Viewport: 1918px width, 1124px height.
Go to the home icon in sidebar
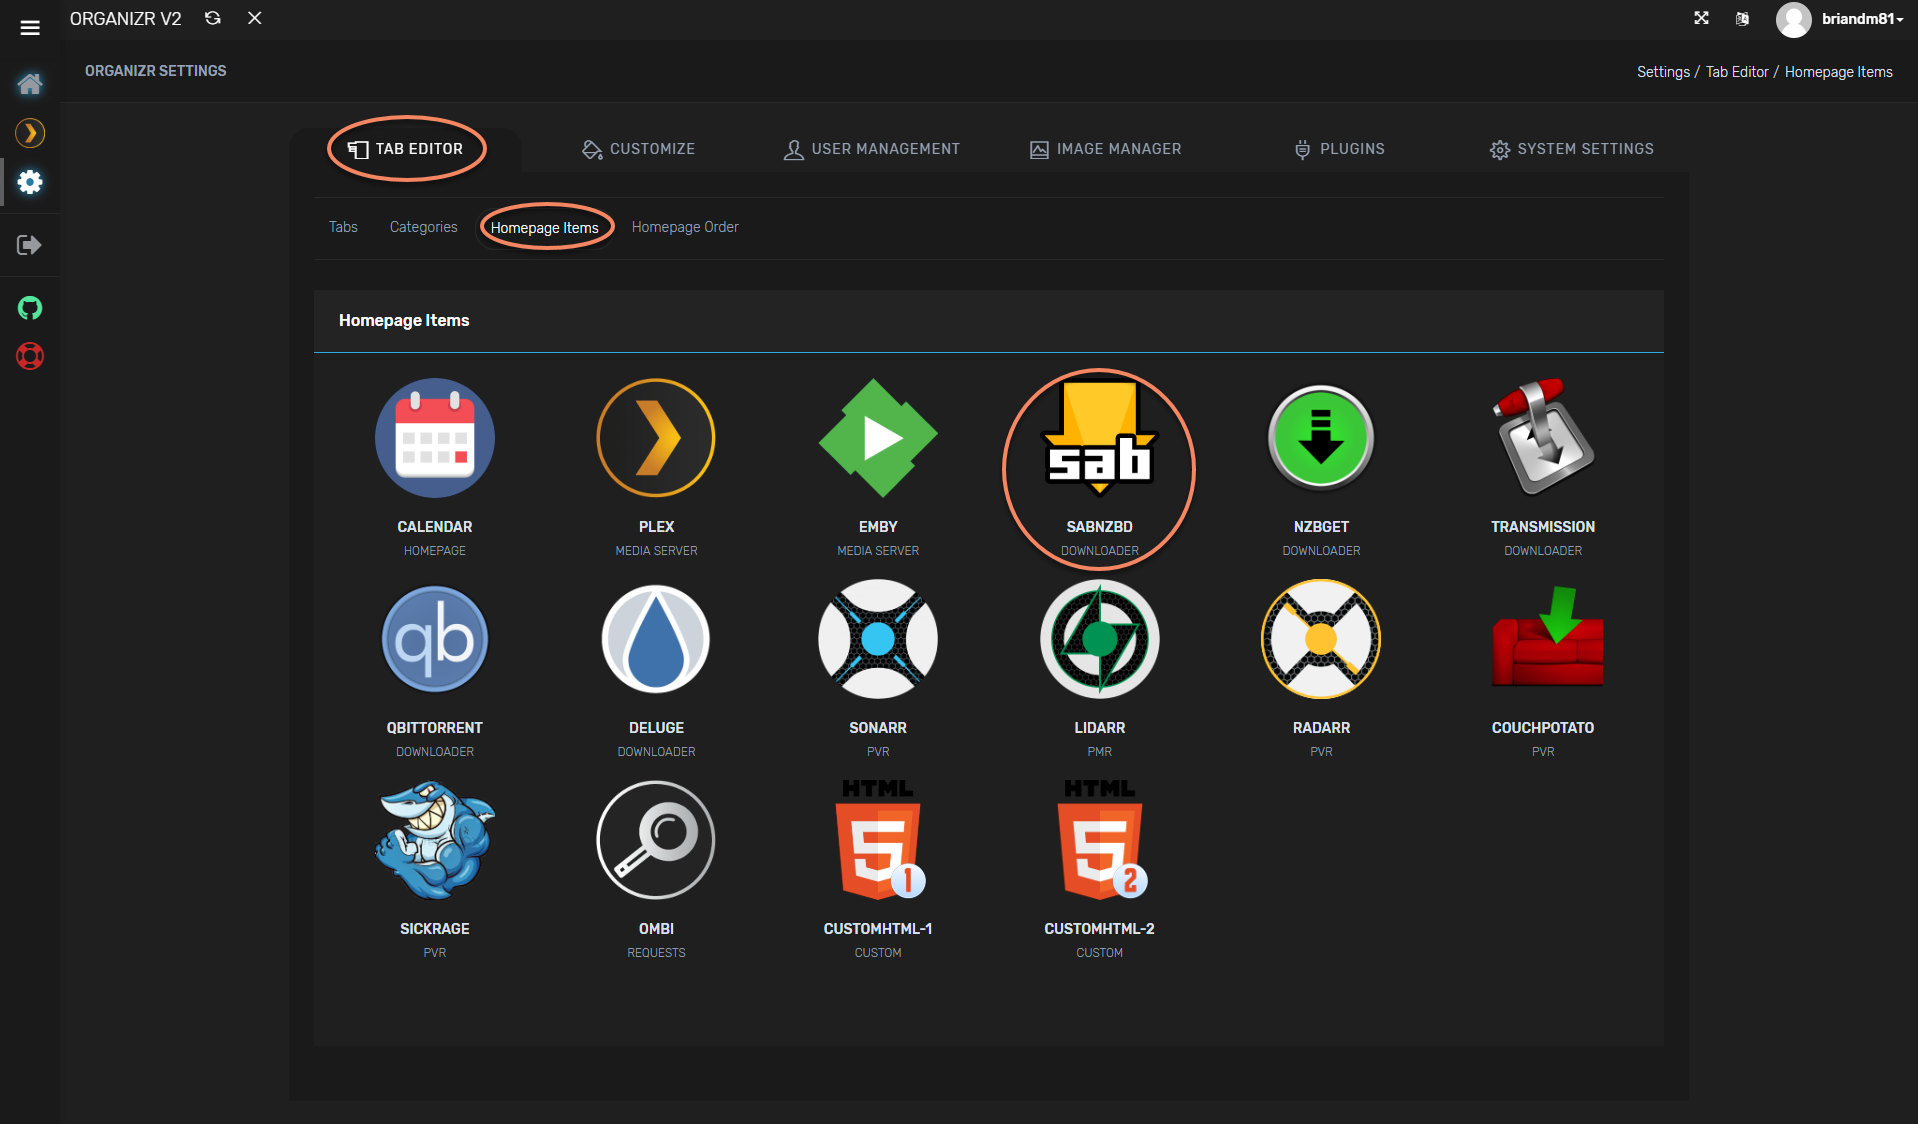[x=30, y=84]
